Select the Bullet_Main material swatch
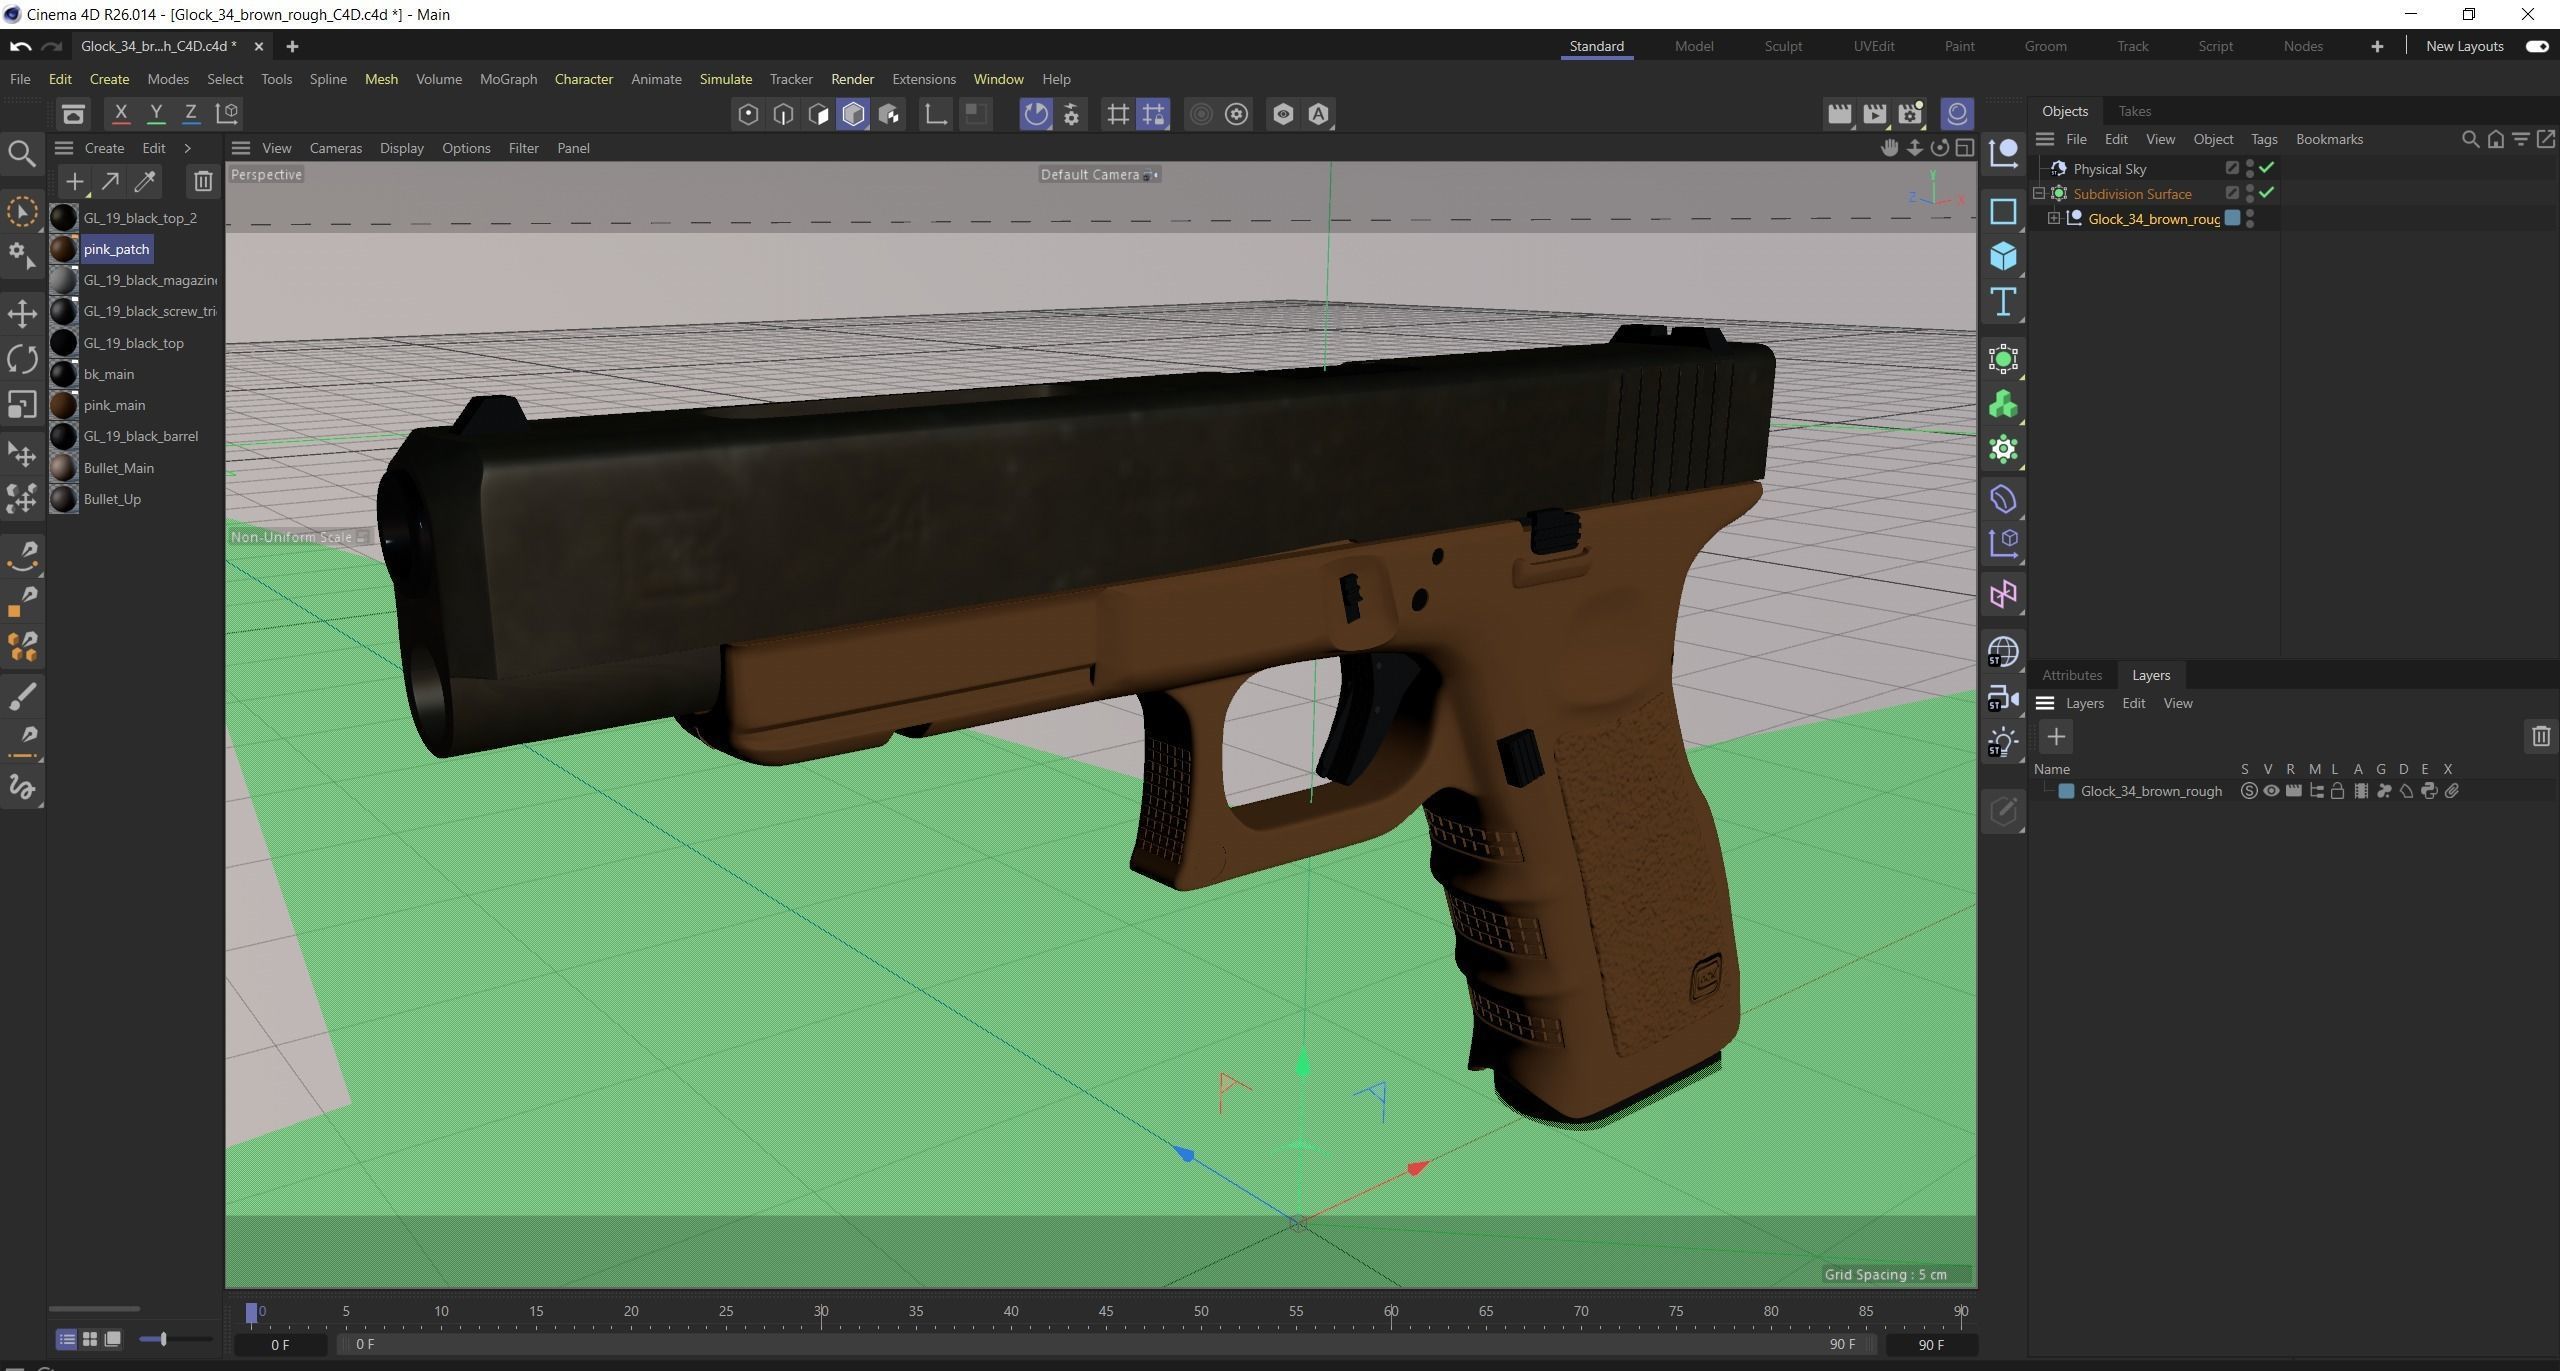Viewport: 2560px width, 1371px height. (x=64, y=468)
